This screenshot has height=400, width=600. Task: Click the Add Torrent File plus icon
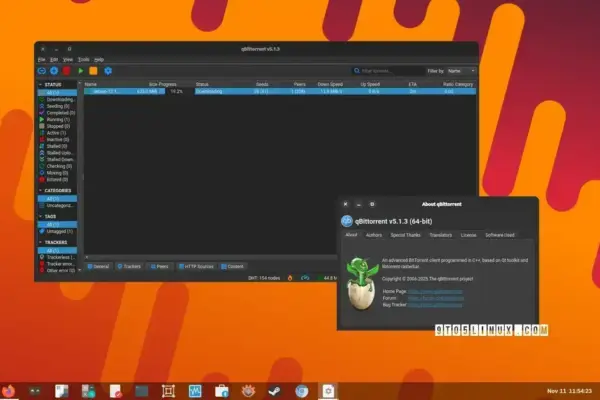[x=54, y=71]
